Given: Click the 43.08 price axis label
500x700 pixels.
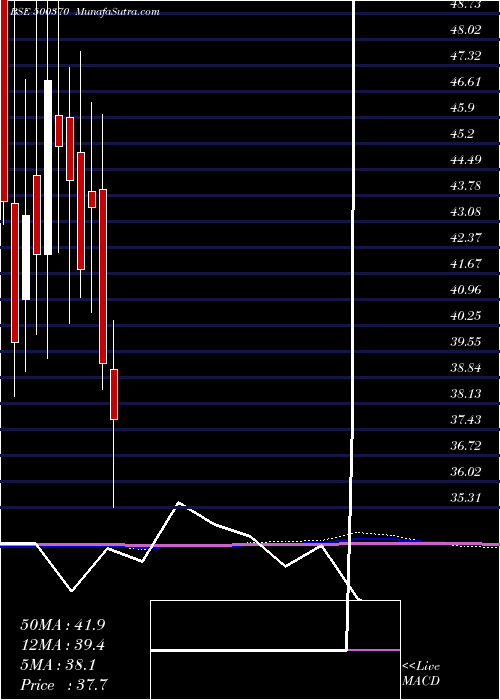Looking at the screenshot, I should (466, 212).
